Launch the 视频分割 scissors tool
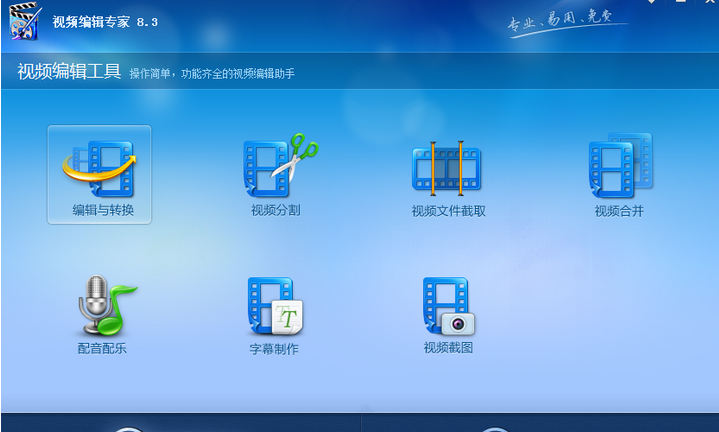Viewport: 719px width, 432px height. click(x=280, y=175)
